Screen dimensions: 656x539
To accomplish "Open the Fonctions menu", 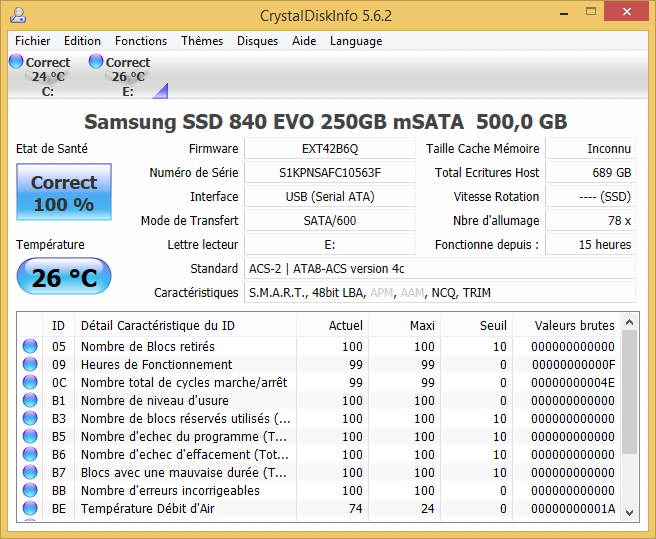I will tap(141, 41).
